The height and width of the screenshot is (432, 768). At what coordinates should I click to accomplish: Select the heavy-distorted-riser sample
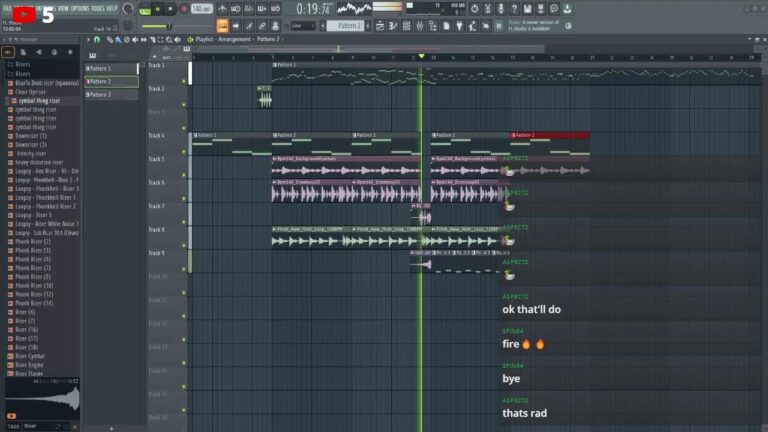pyautogui.click(x=39, y=162)
